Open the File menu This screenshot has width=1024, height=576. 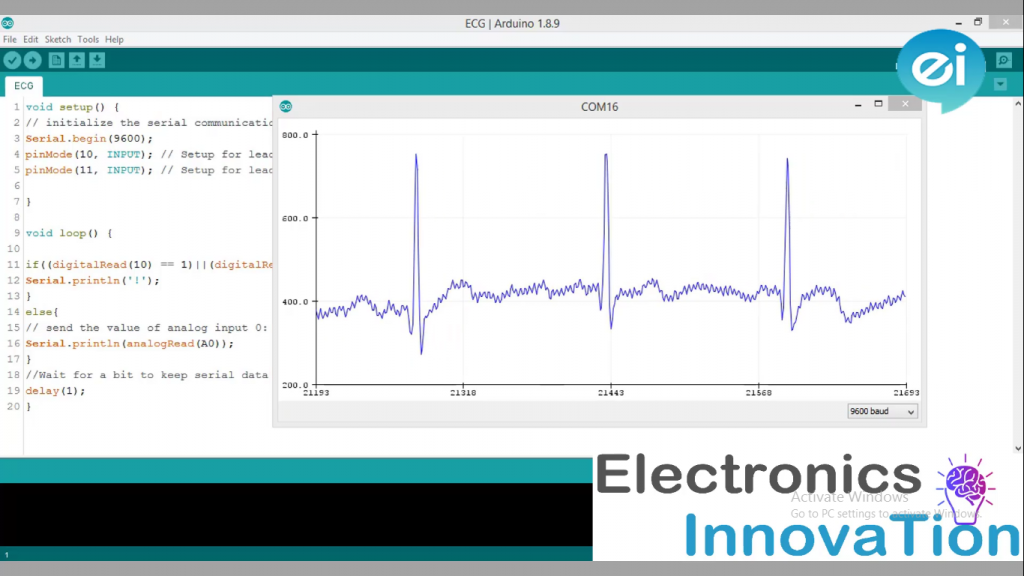9,39
